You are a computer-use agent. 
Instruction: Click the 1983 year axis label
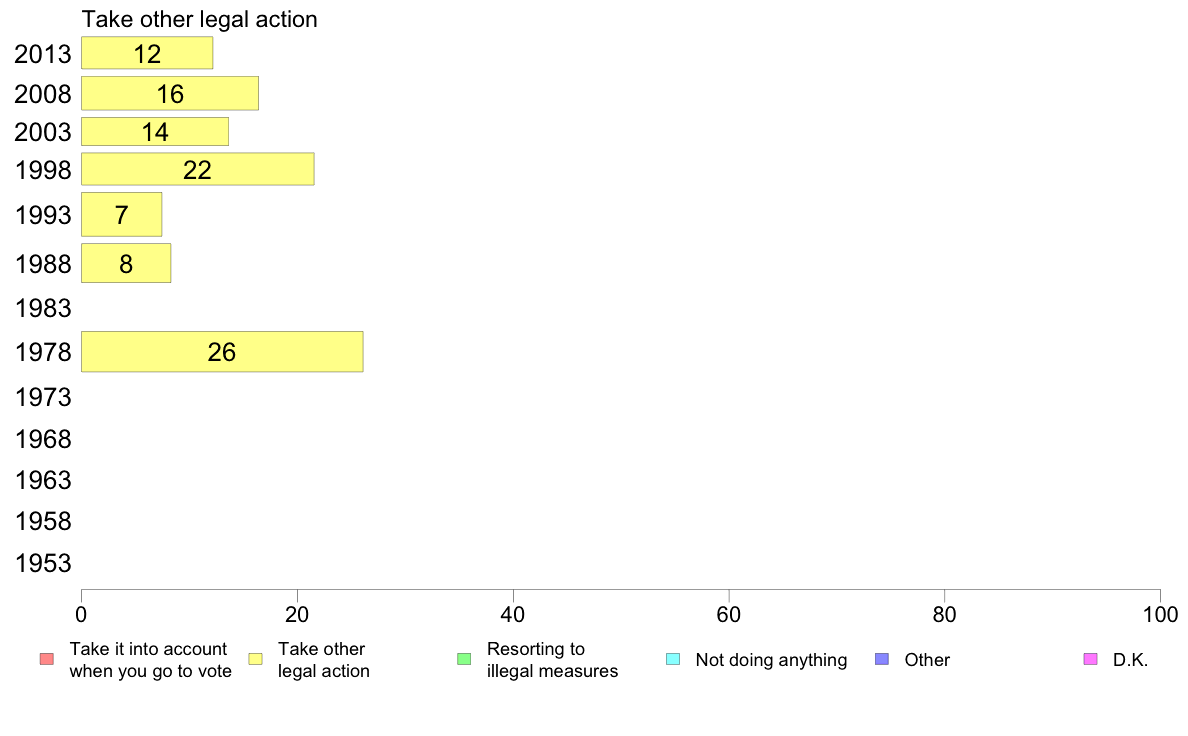(43, 308)
